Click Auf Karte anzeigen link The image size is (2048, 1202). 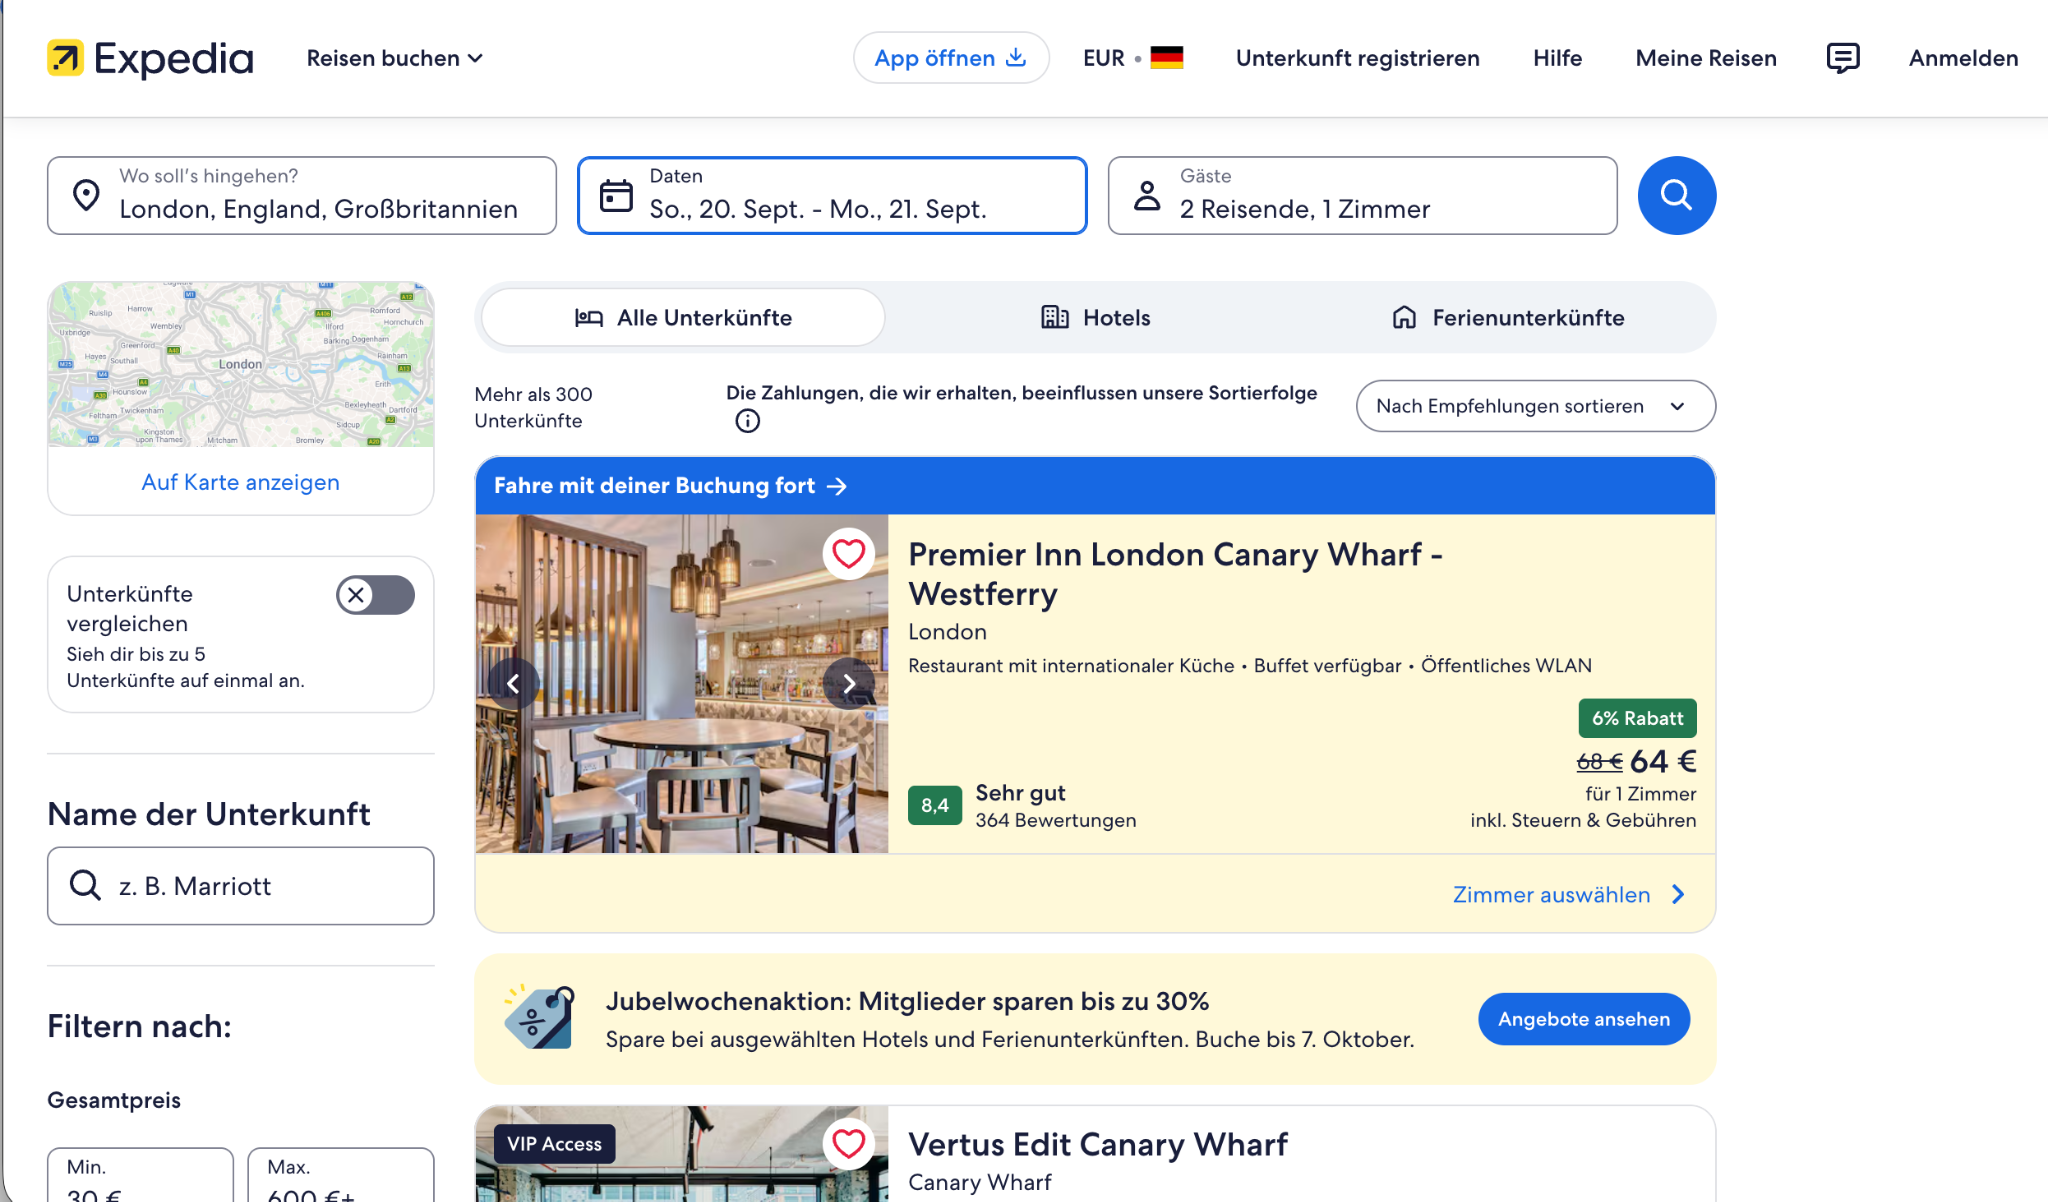pos(241,482)
